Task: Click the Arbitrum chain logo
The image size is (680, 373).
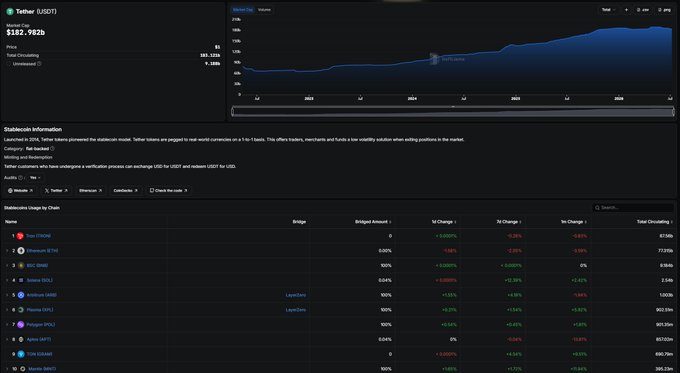Action: coord(21,295)
